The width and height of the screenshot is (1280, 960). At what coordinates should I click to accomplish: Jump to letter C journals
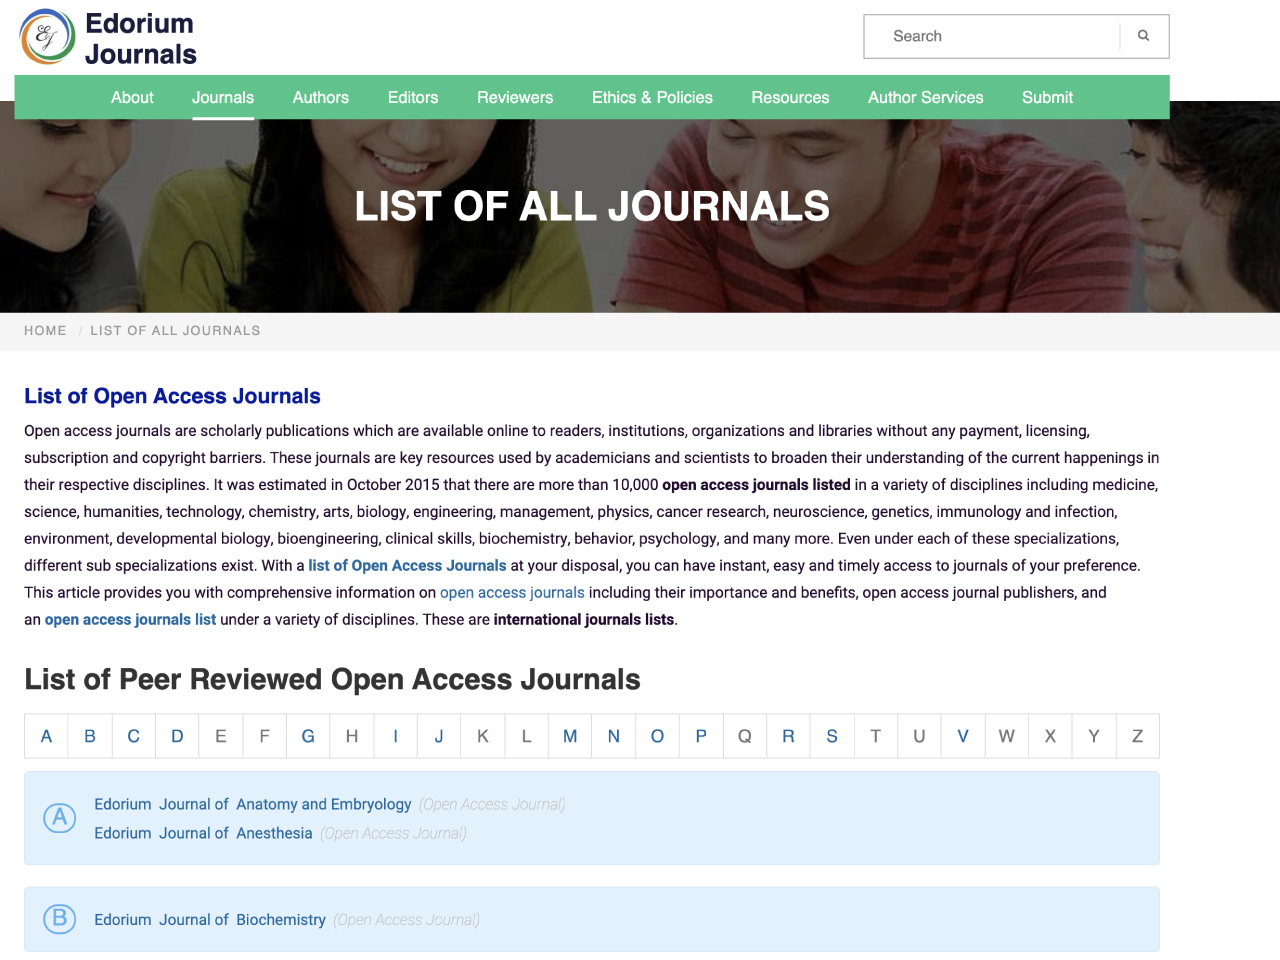pos(133,736)
